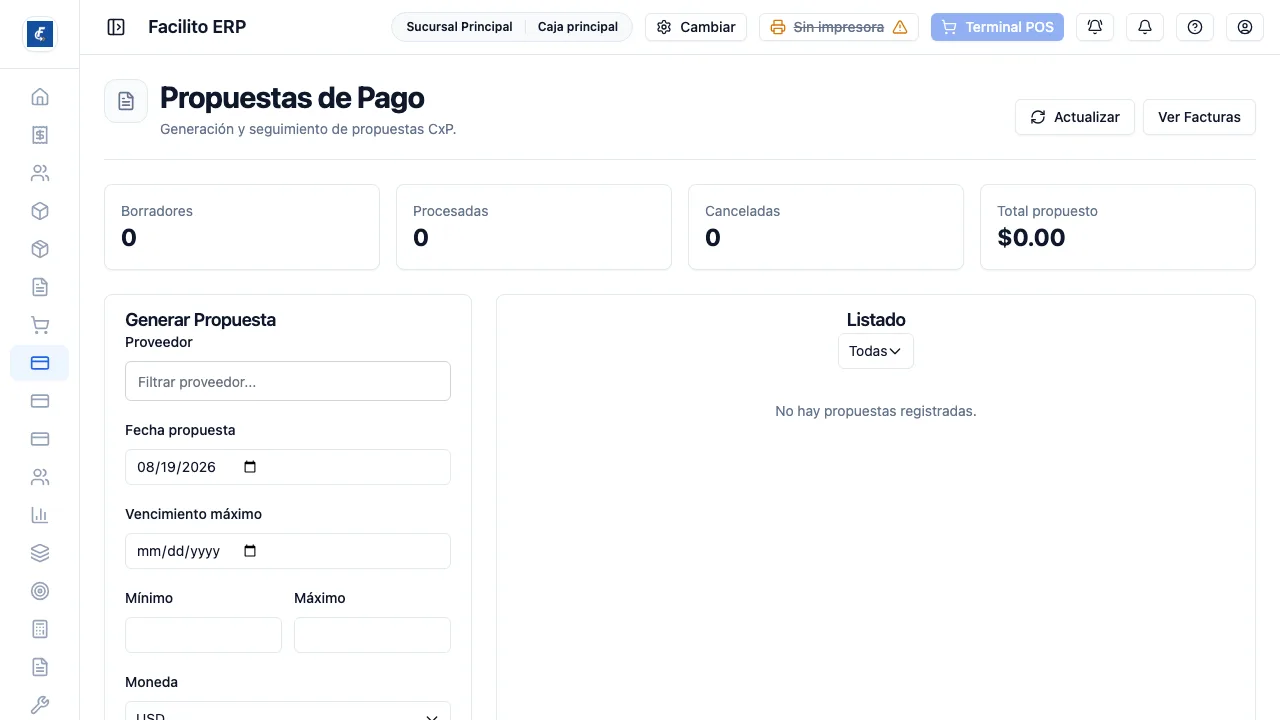Click the Cambiar button
The height and width of the screenshot is (720, 1280).
tap(696, 27)
